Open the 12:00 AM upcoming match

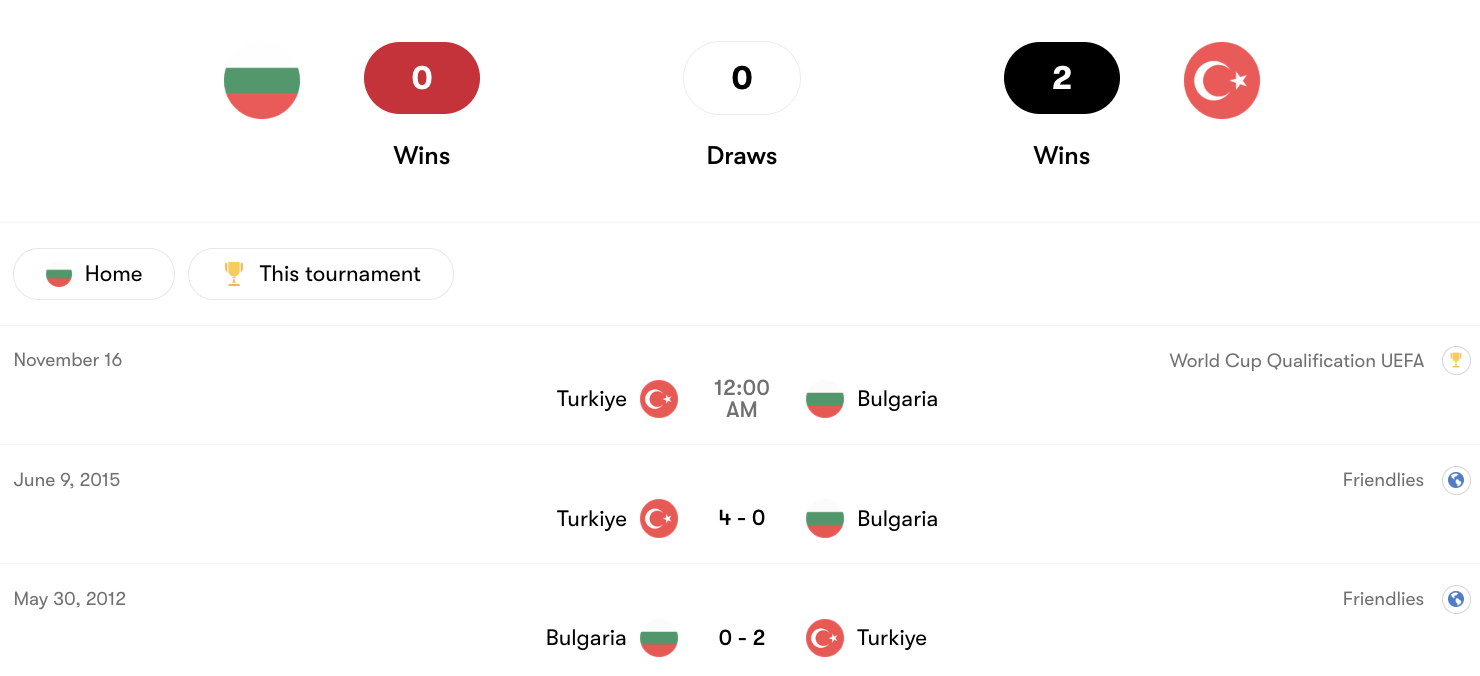(x=742, y=398)
